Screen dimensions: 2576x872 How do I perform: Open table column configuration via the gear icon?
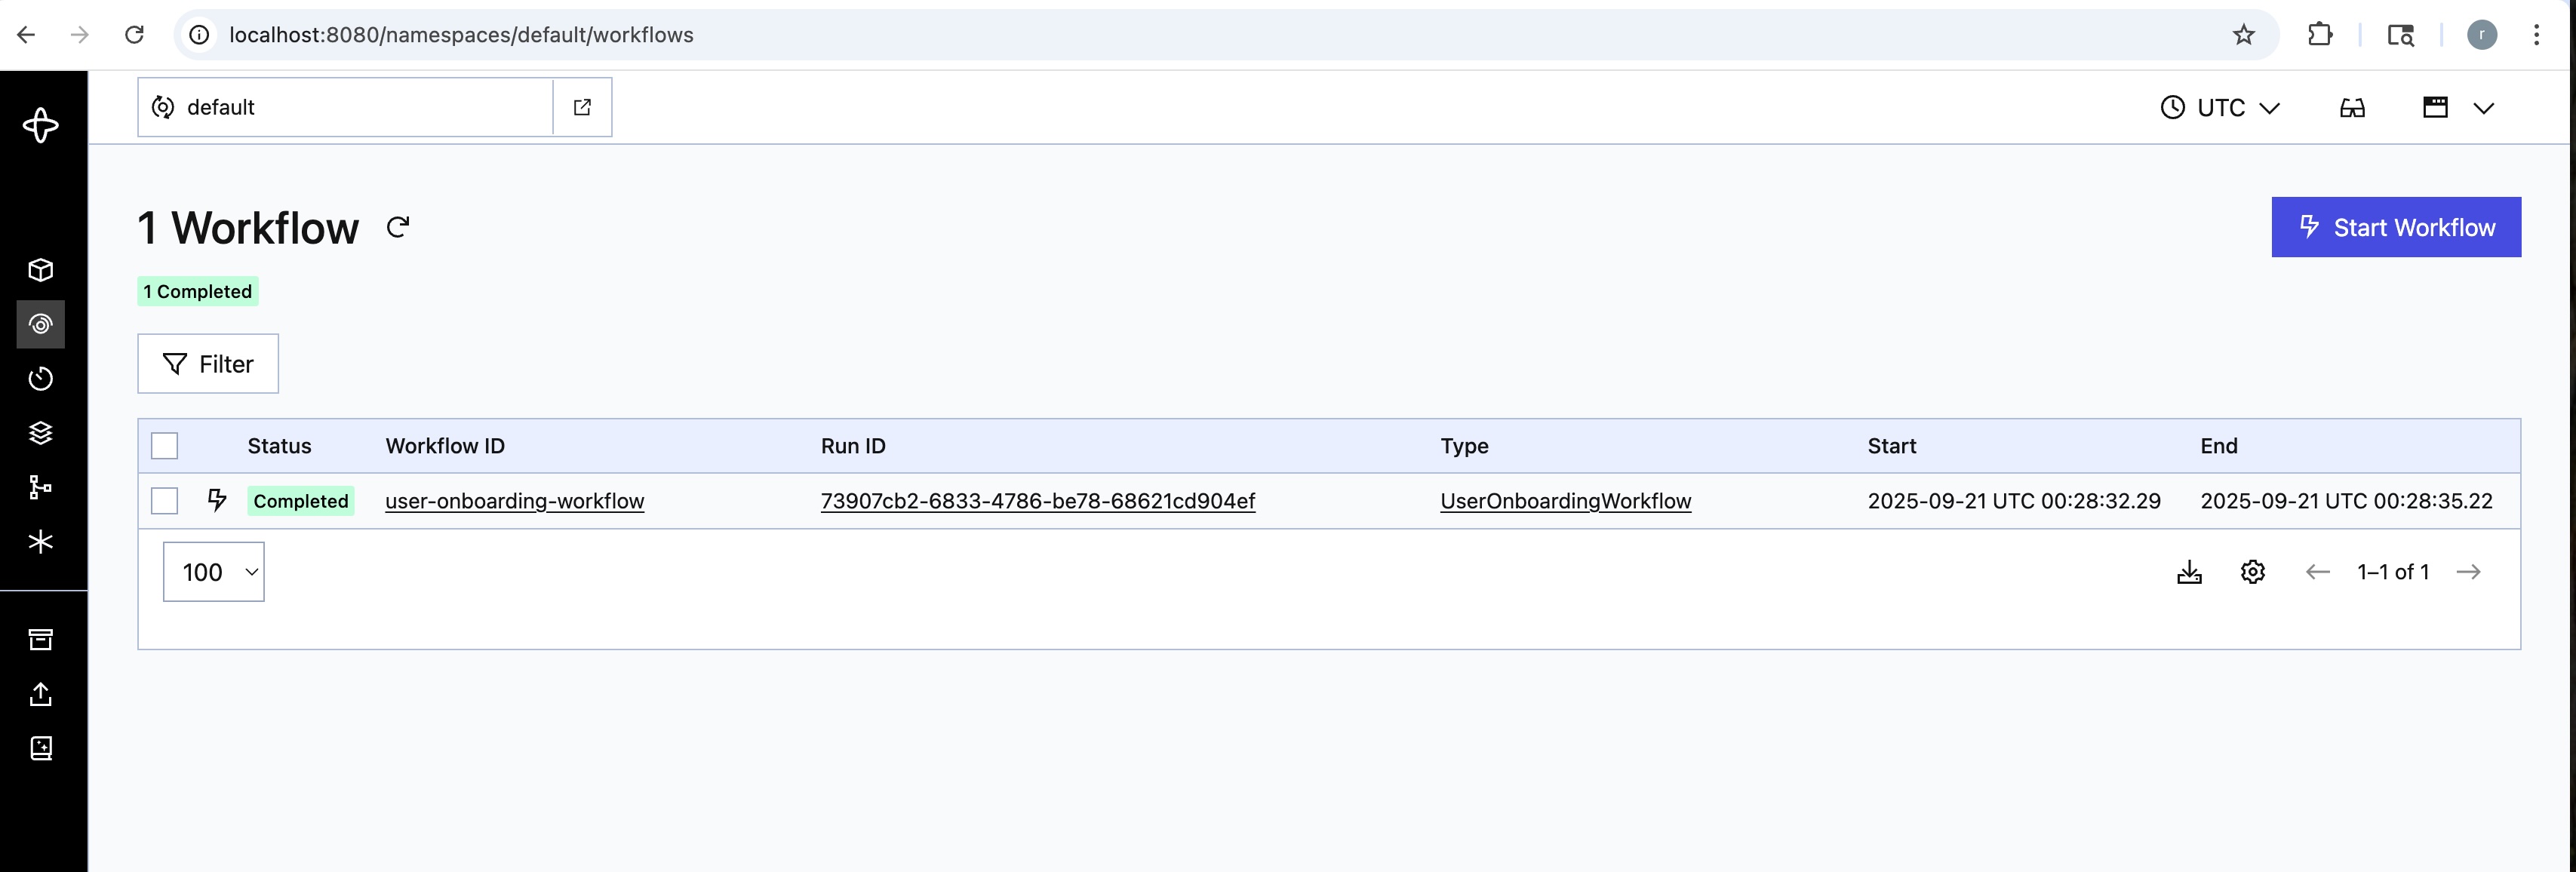pyautogui.click(x=2252, y=571)
